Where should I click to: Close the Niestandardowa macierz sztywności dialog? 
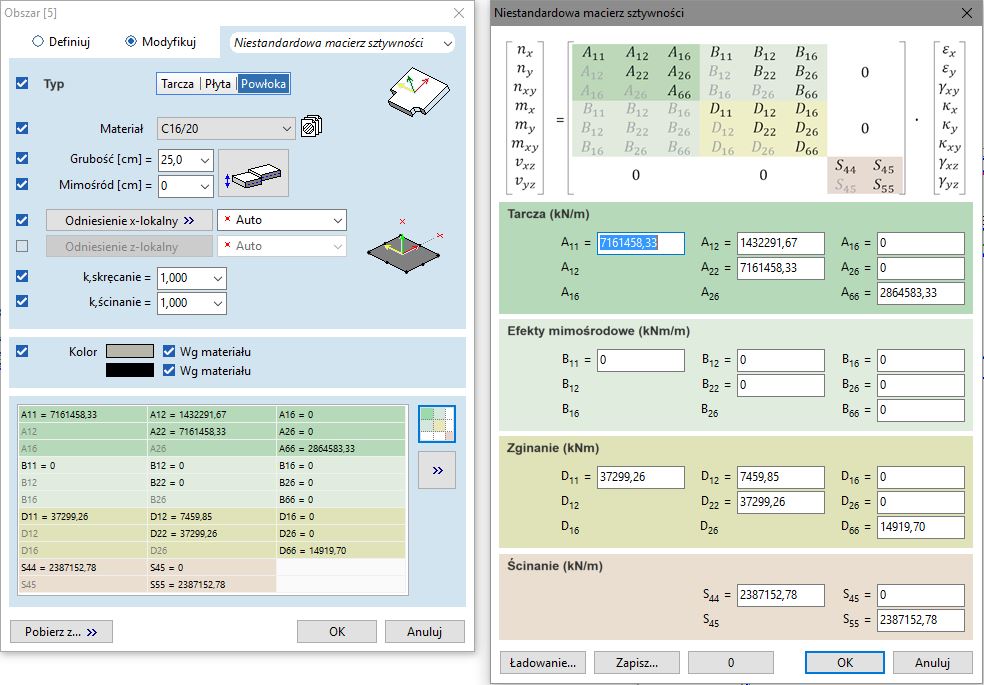pos(966,13)
